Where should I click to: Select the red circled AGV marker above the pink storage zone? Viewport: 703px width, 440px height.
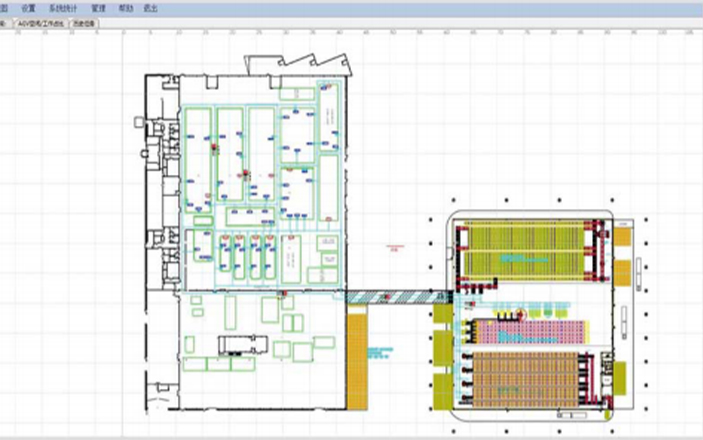[520, 314]
